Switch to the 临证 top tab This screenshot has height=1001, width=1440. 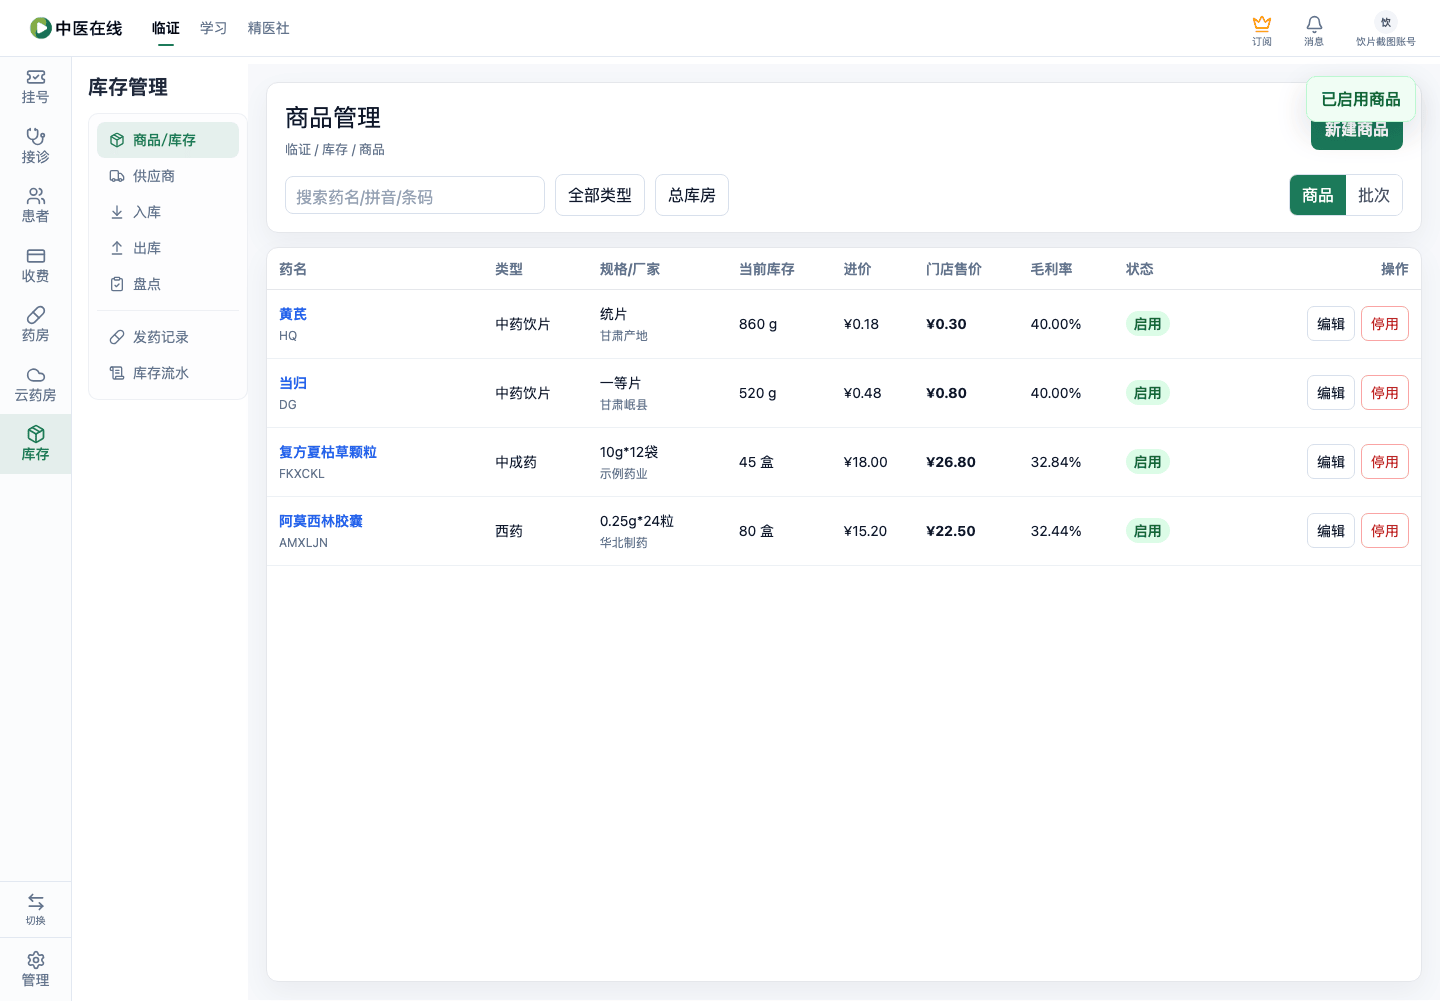click(166, 28)
